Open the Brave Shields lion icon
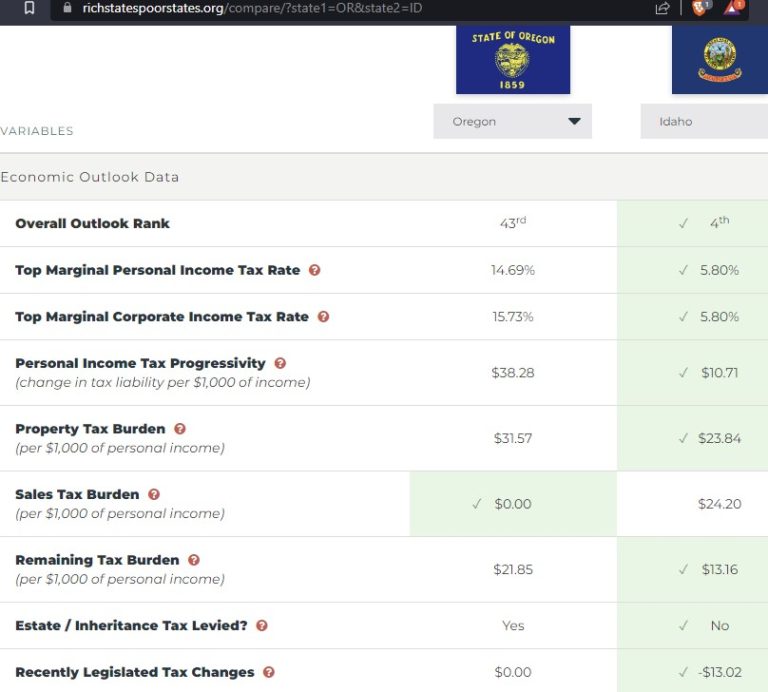The image size is (768, 692). (700, 8)
